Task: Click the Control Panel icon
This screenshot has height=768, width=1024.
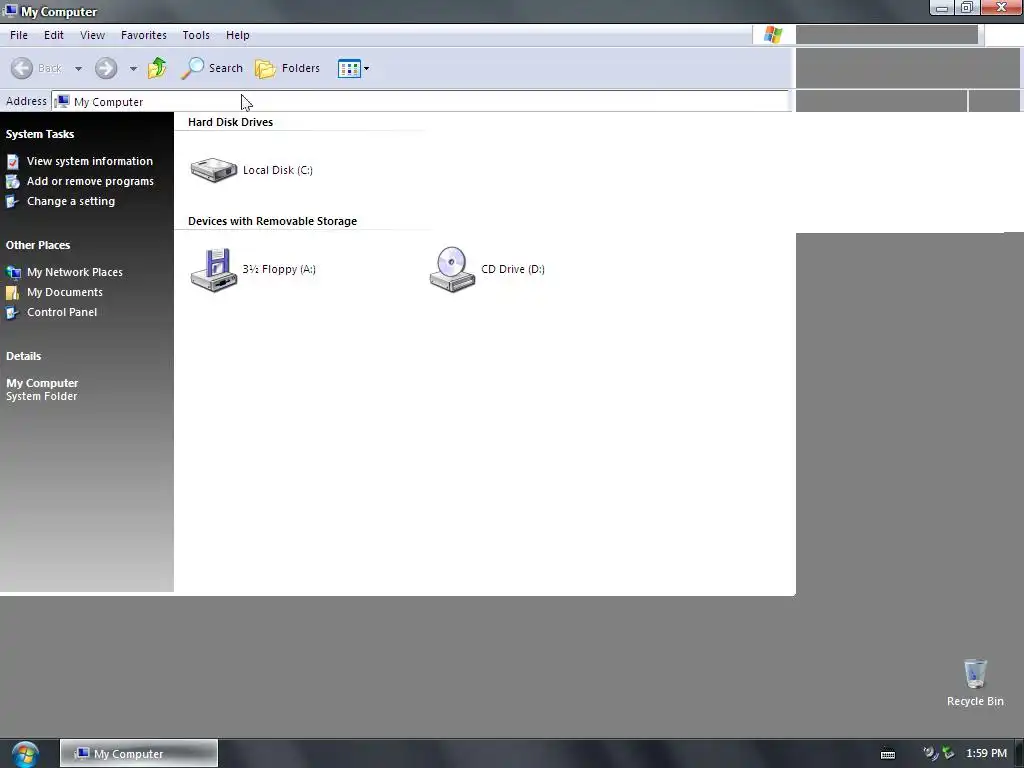Action: click(12, 312)
